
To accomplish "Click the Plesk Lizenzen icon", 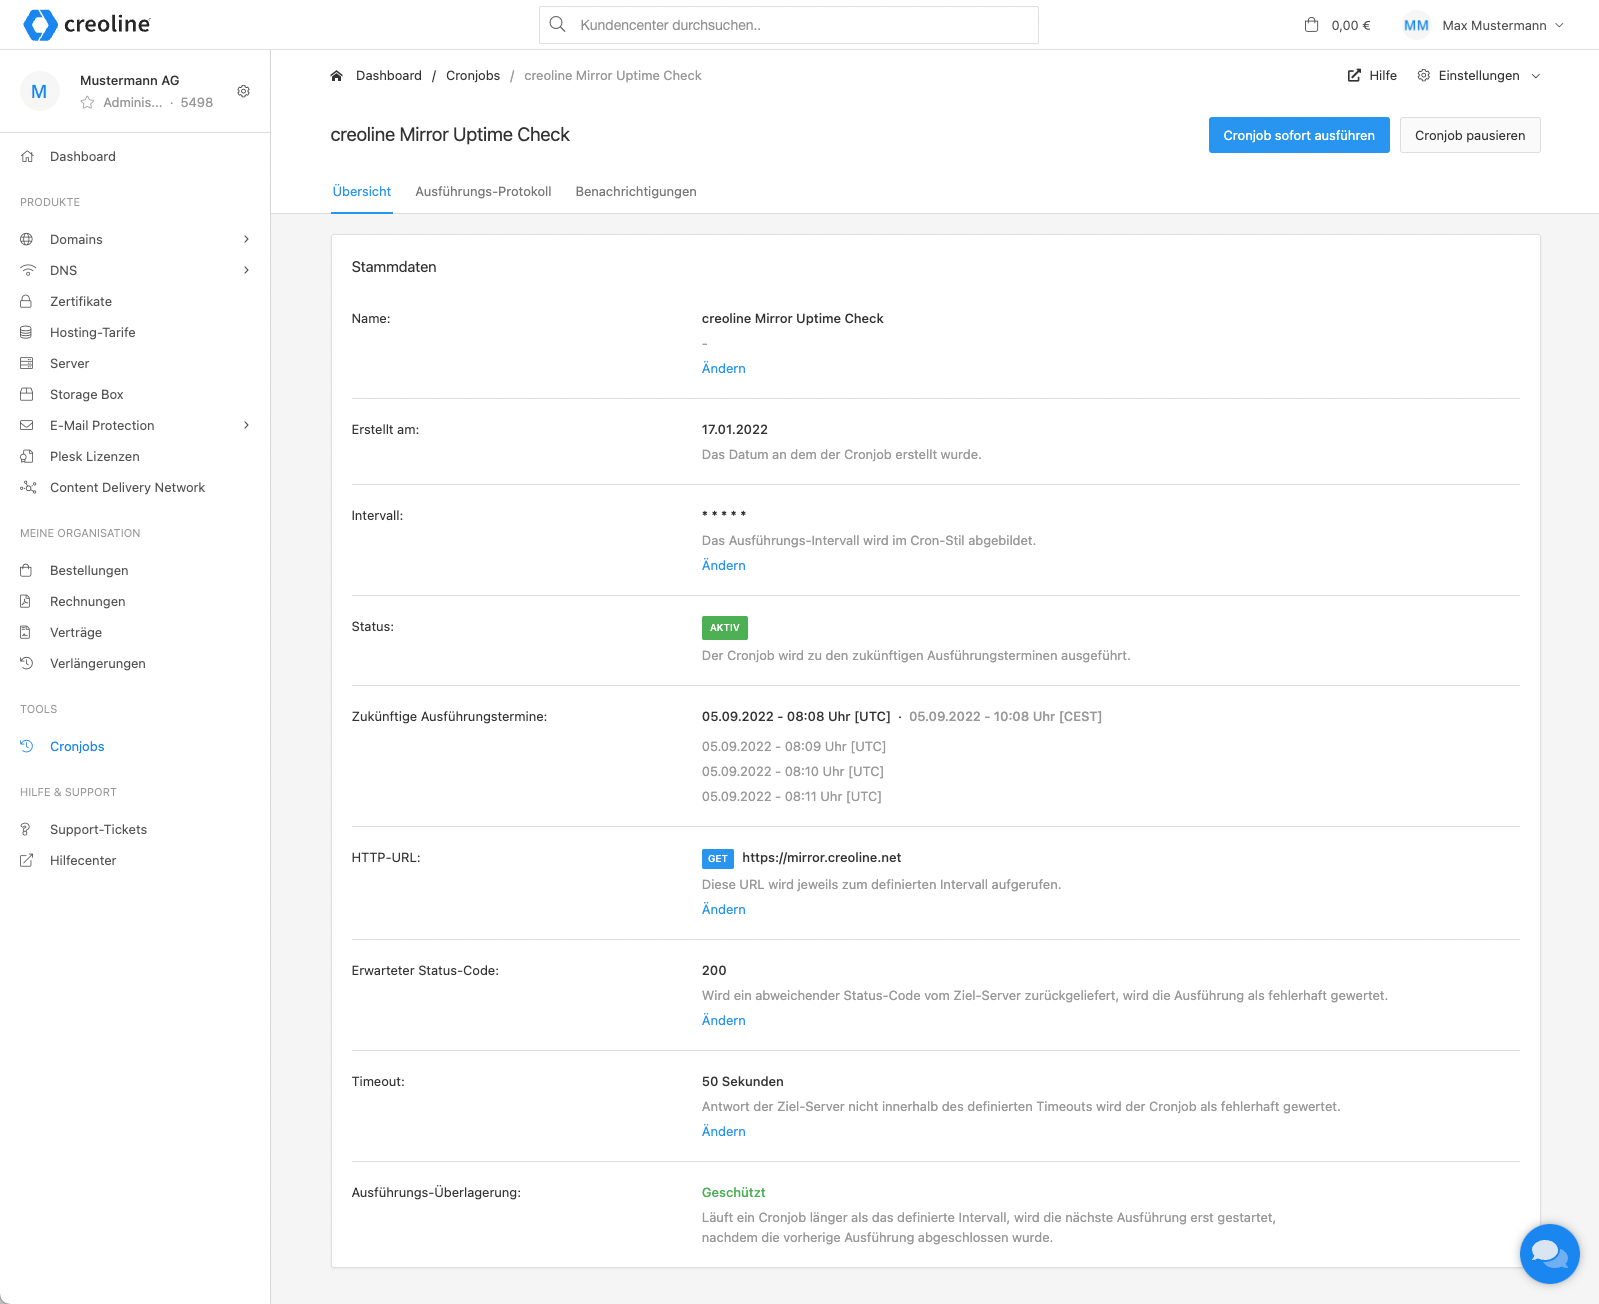I will pyautogui.click(x=27, y=456).
